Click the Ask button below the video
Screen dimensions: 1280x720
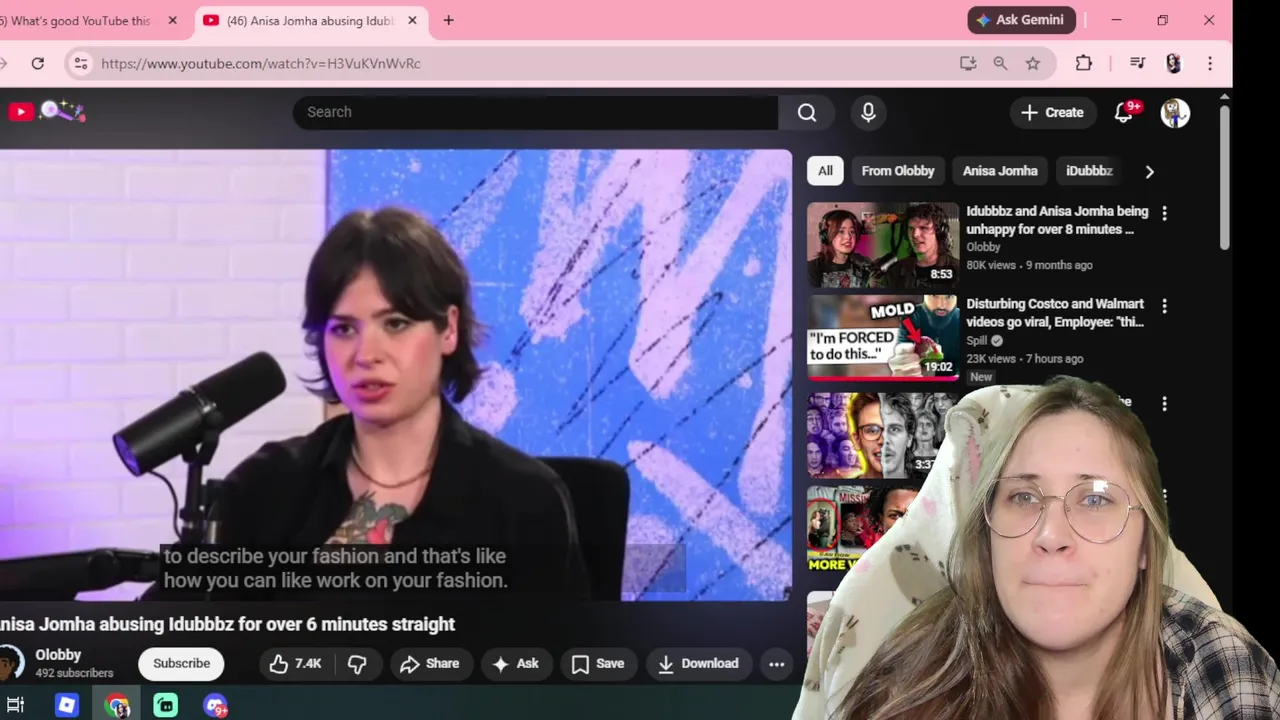pyautogui.click(x=516, y=663)
